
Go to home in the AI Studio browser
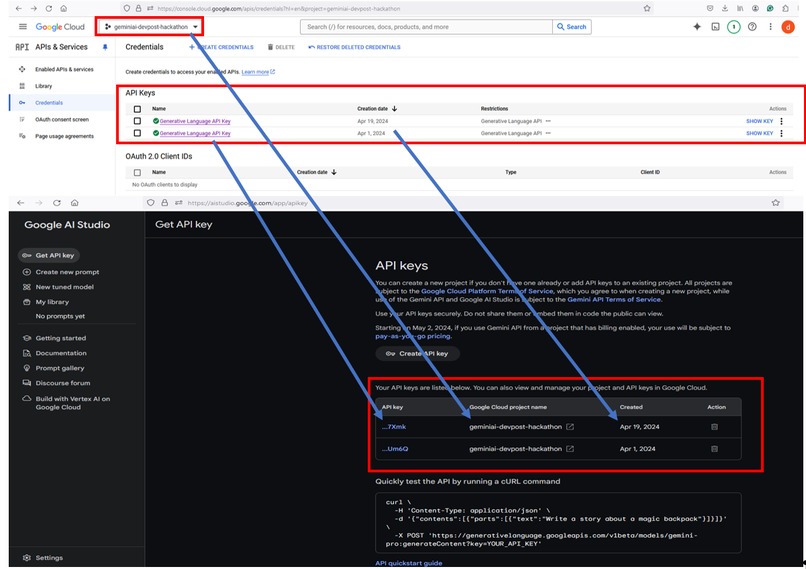[75, 203]
